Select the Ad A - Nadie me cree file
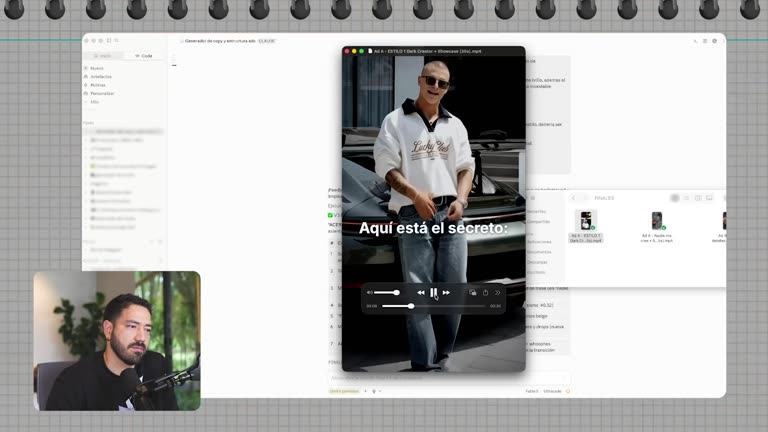The width and height of the screenshot is (768, 432). (657, 227)
